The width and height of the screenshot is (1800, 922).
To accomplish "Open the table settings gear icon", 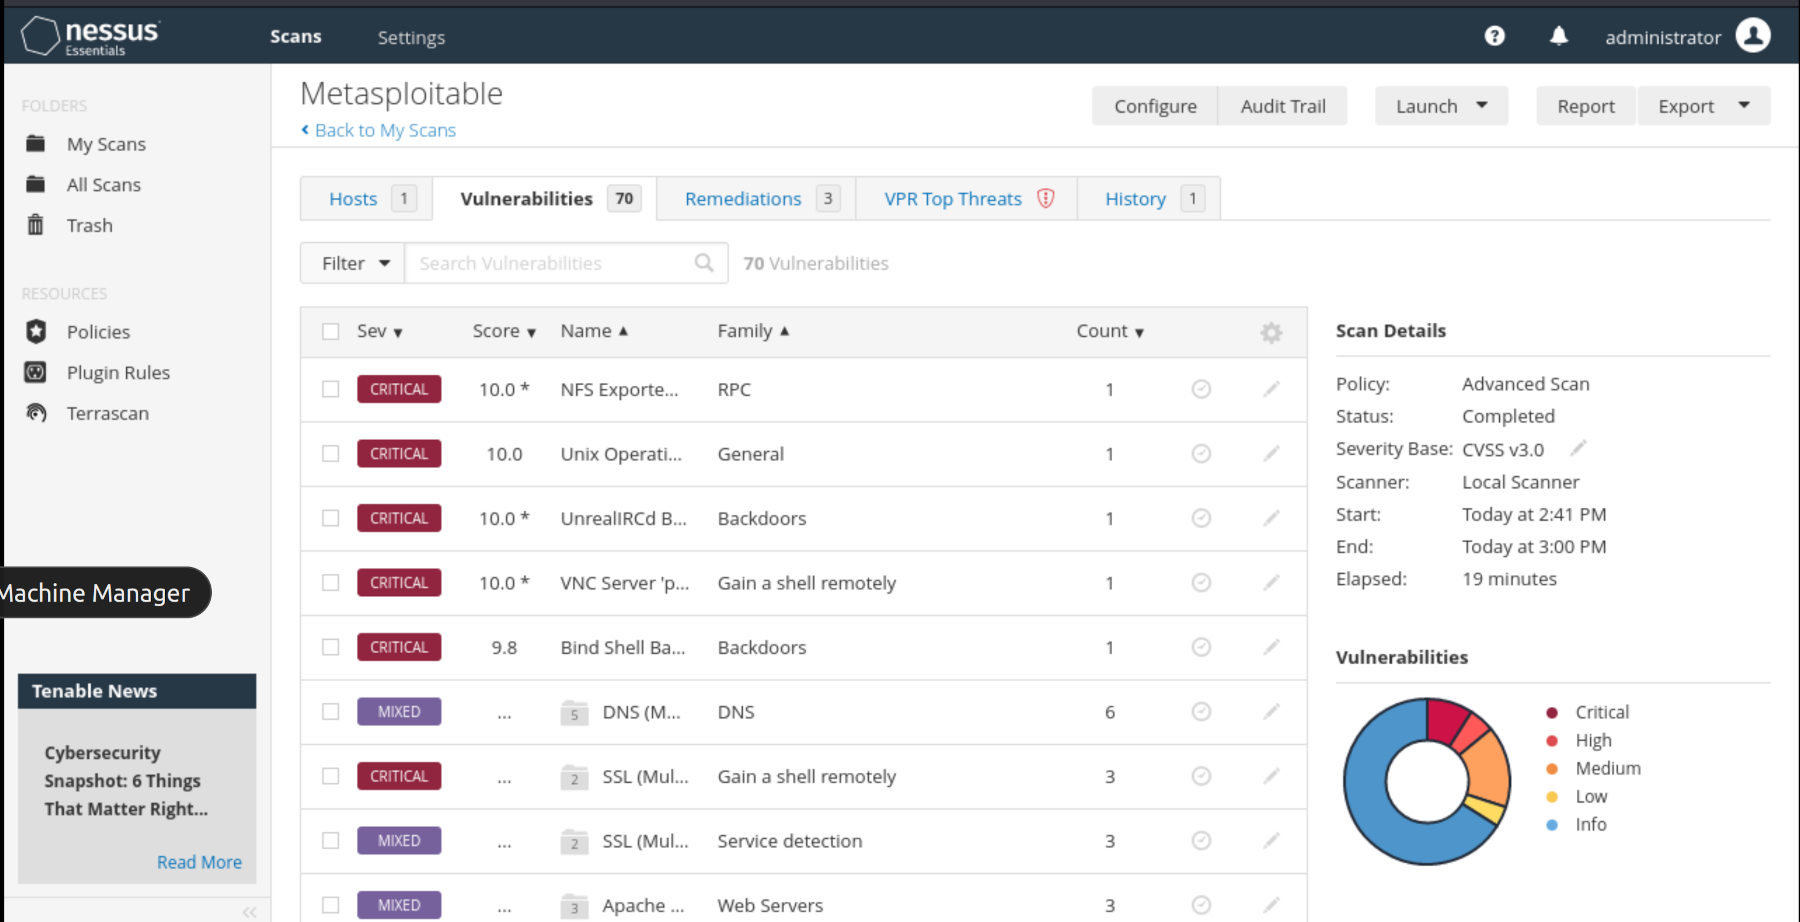I will pos(1271,332).
